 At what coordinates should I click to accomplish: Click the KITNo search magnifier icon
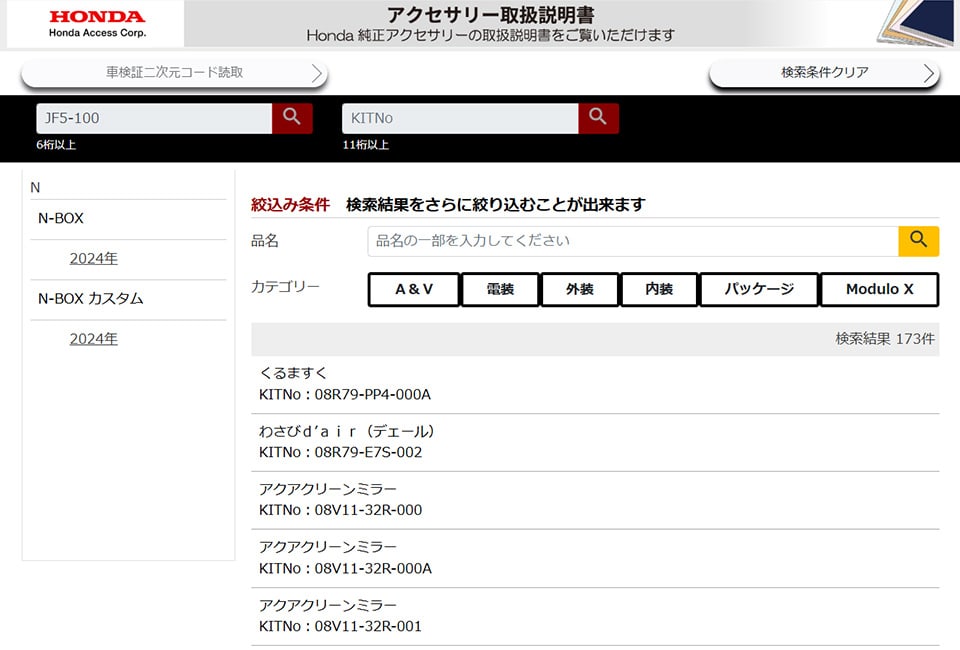pos(598,118)
